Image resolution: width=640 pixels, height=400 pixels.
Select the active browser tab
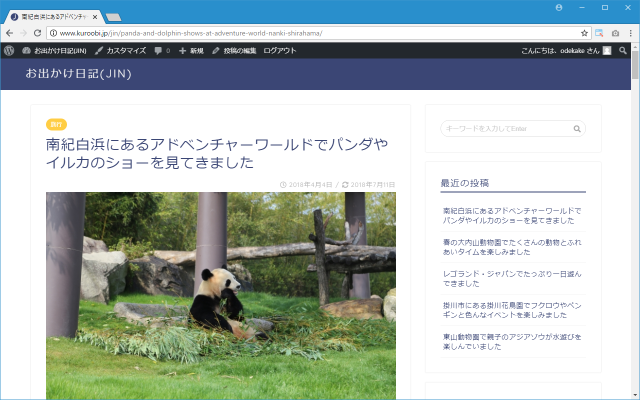53,17
